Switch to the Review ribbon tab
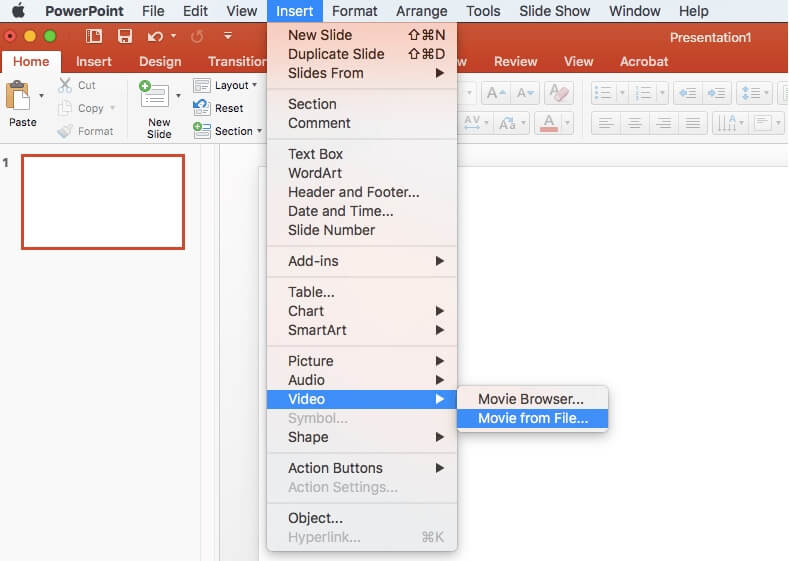 (515, 61)
